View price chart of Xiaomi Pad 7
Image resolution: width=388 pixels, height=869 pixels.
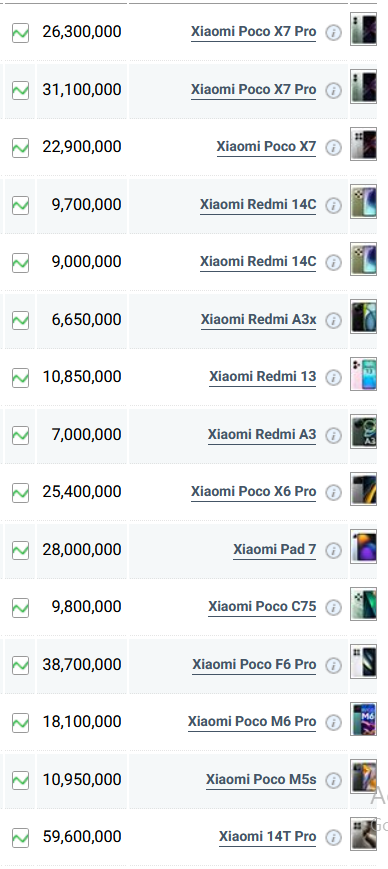pyautogui.click(x=21, y=551)
